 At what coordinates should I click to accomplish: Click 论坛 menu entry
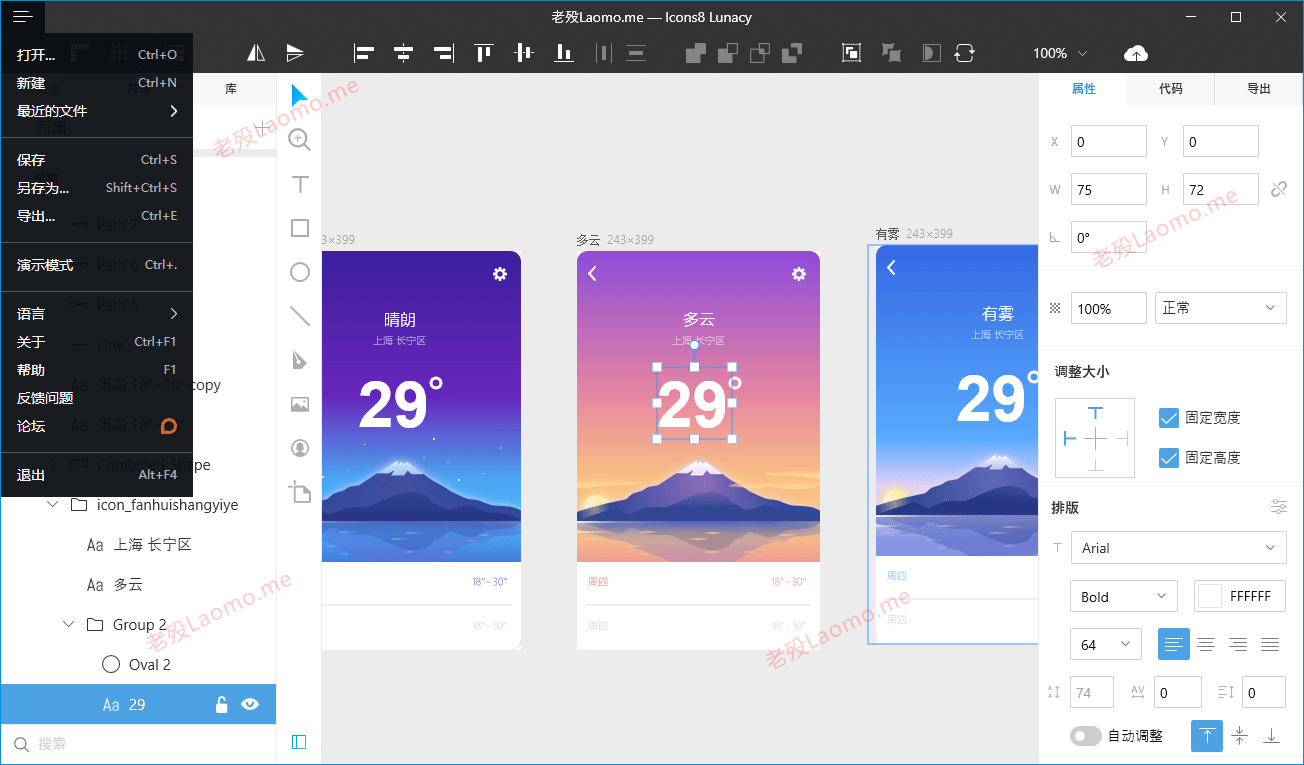(x=96, y=426)
